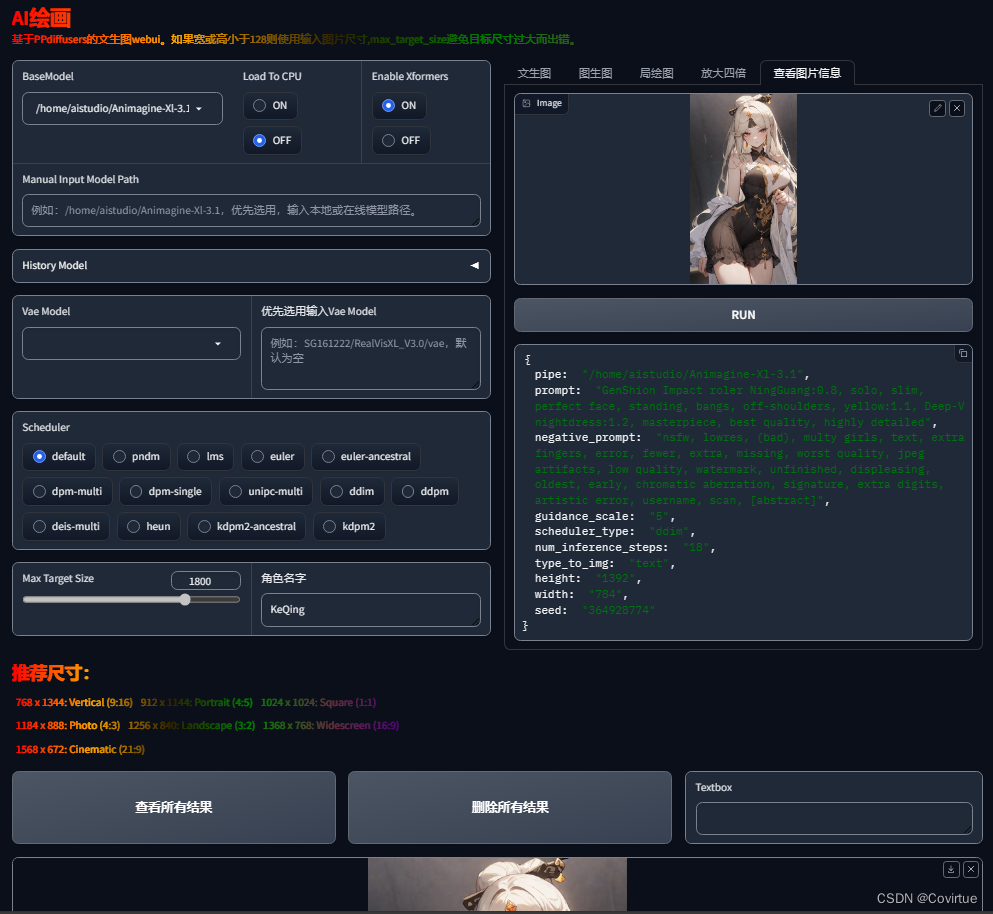
Task: Click the 1184 x 888: Photo text
Action: pos(68,725)
